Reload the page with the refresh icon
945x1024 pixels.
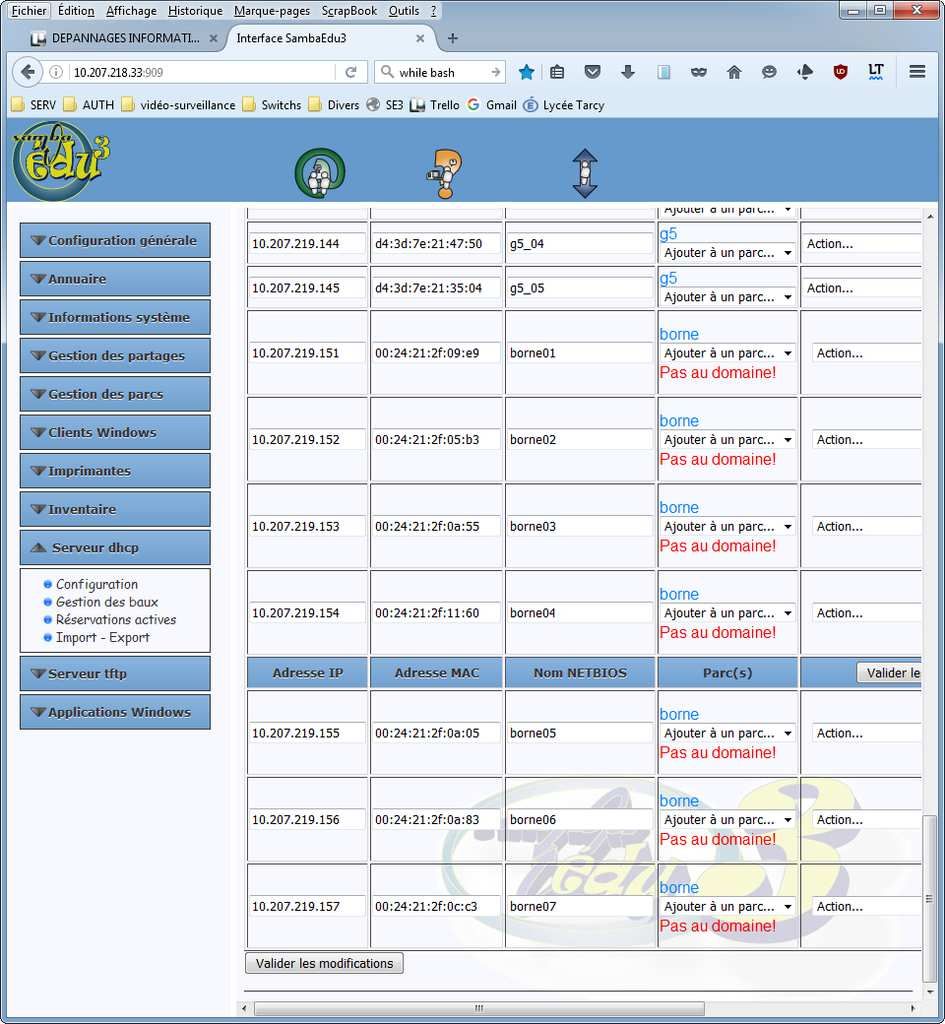(x=351, y=72)
